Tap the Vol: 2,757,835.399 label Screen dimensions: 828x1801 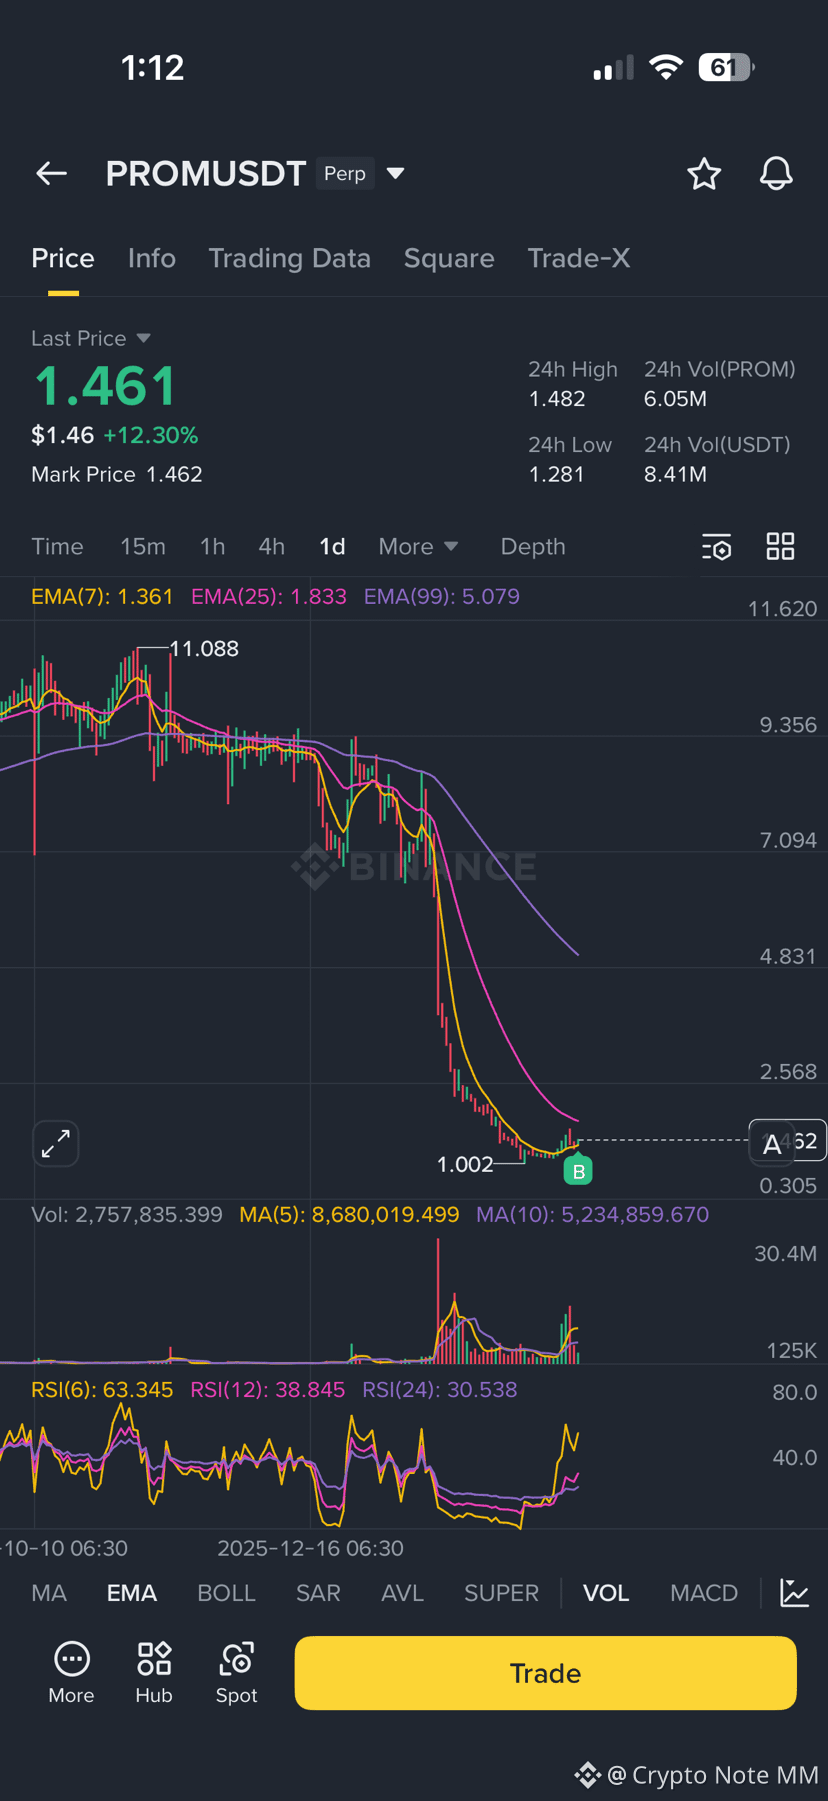pos(127,1215)
